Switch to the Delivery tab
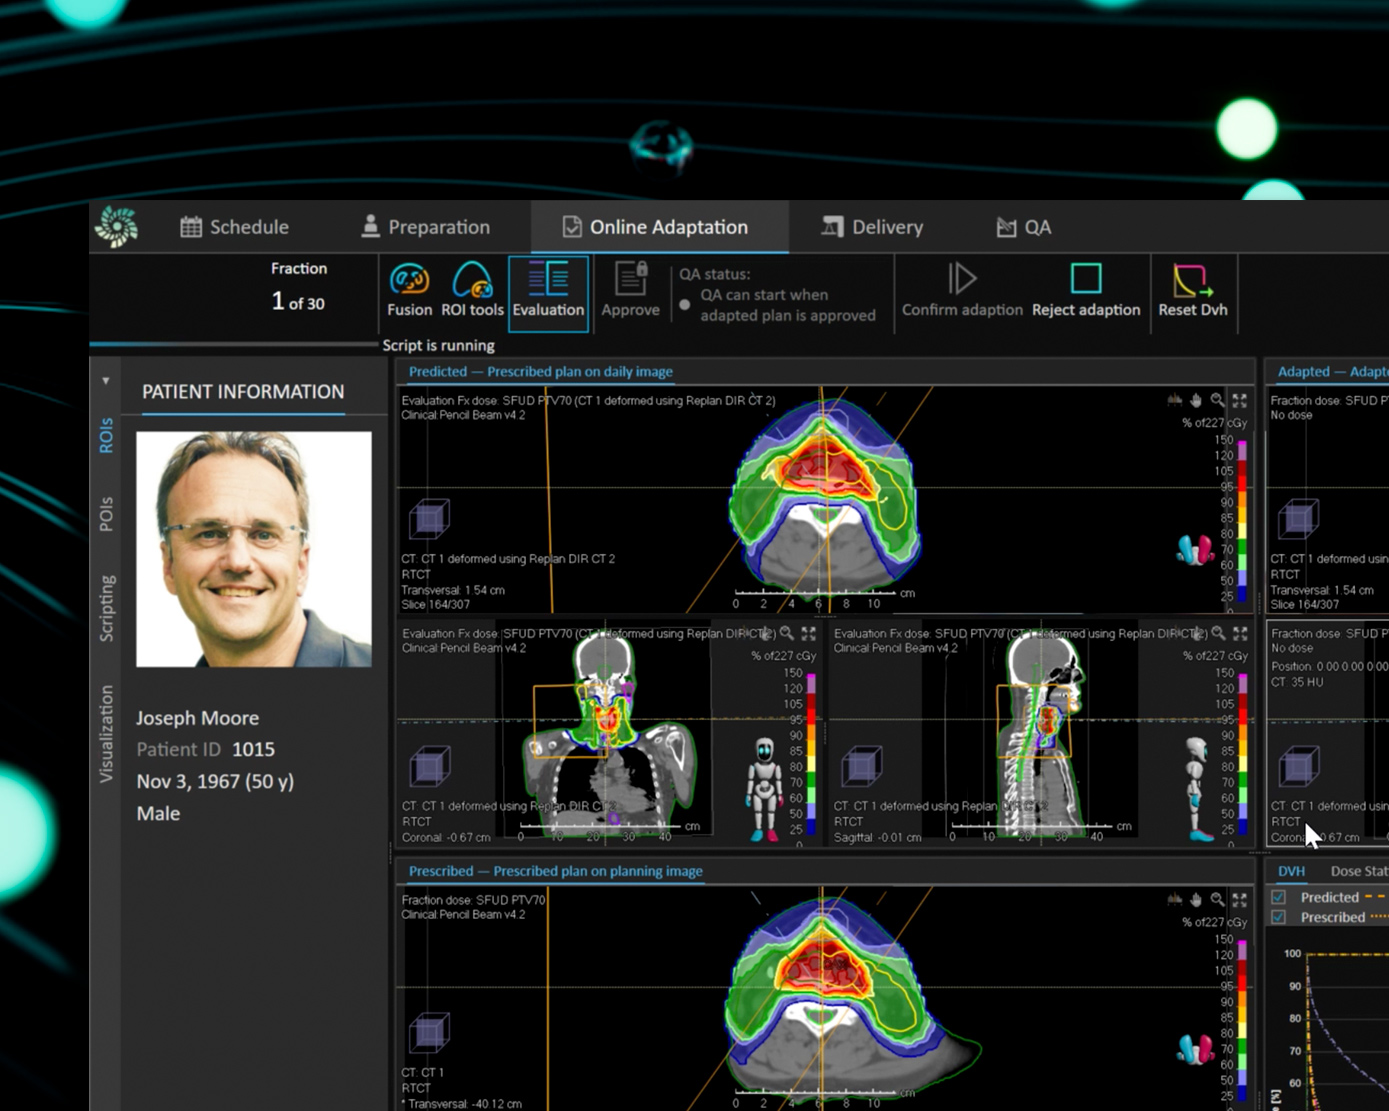The width and height of the screenshot is (1389, 1111). click(872, 227)
